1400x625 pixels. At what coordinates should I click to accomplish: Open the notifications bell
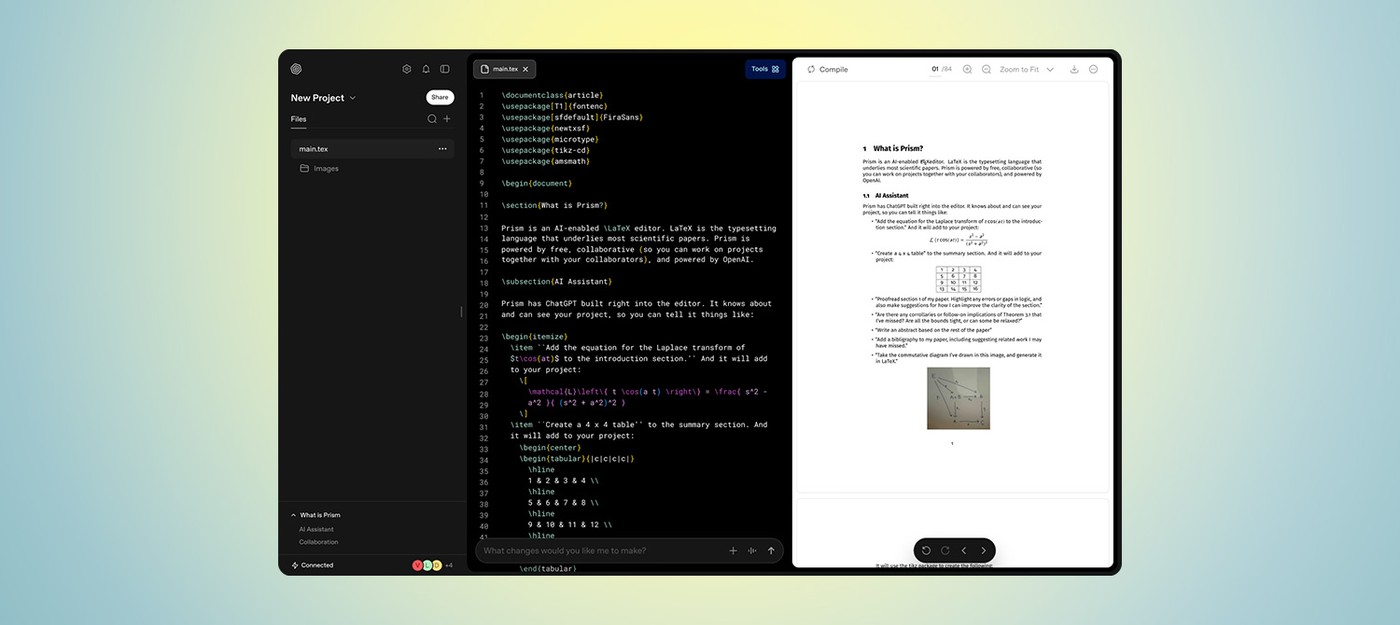[x=426, y=69]
